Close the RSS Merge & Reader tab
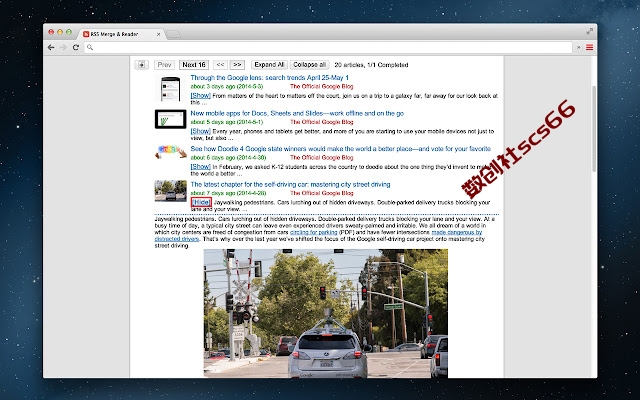Image resolution: width=640 pixels, height=400 pixels. tap(158, 34)
